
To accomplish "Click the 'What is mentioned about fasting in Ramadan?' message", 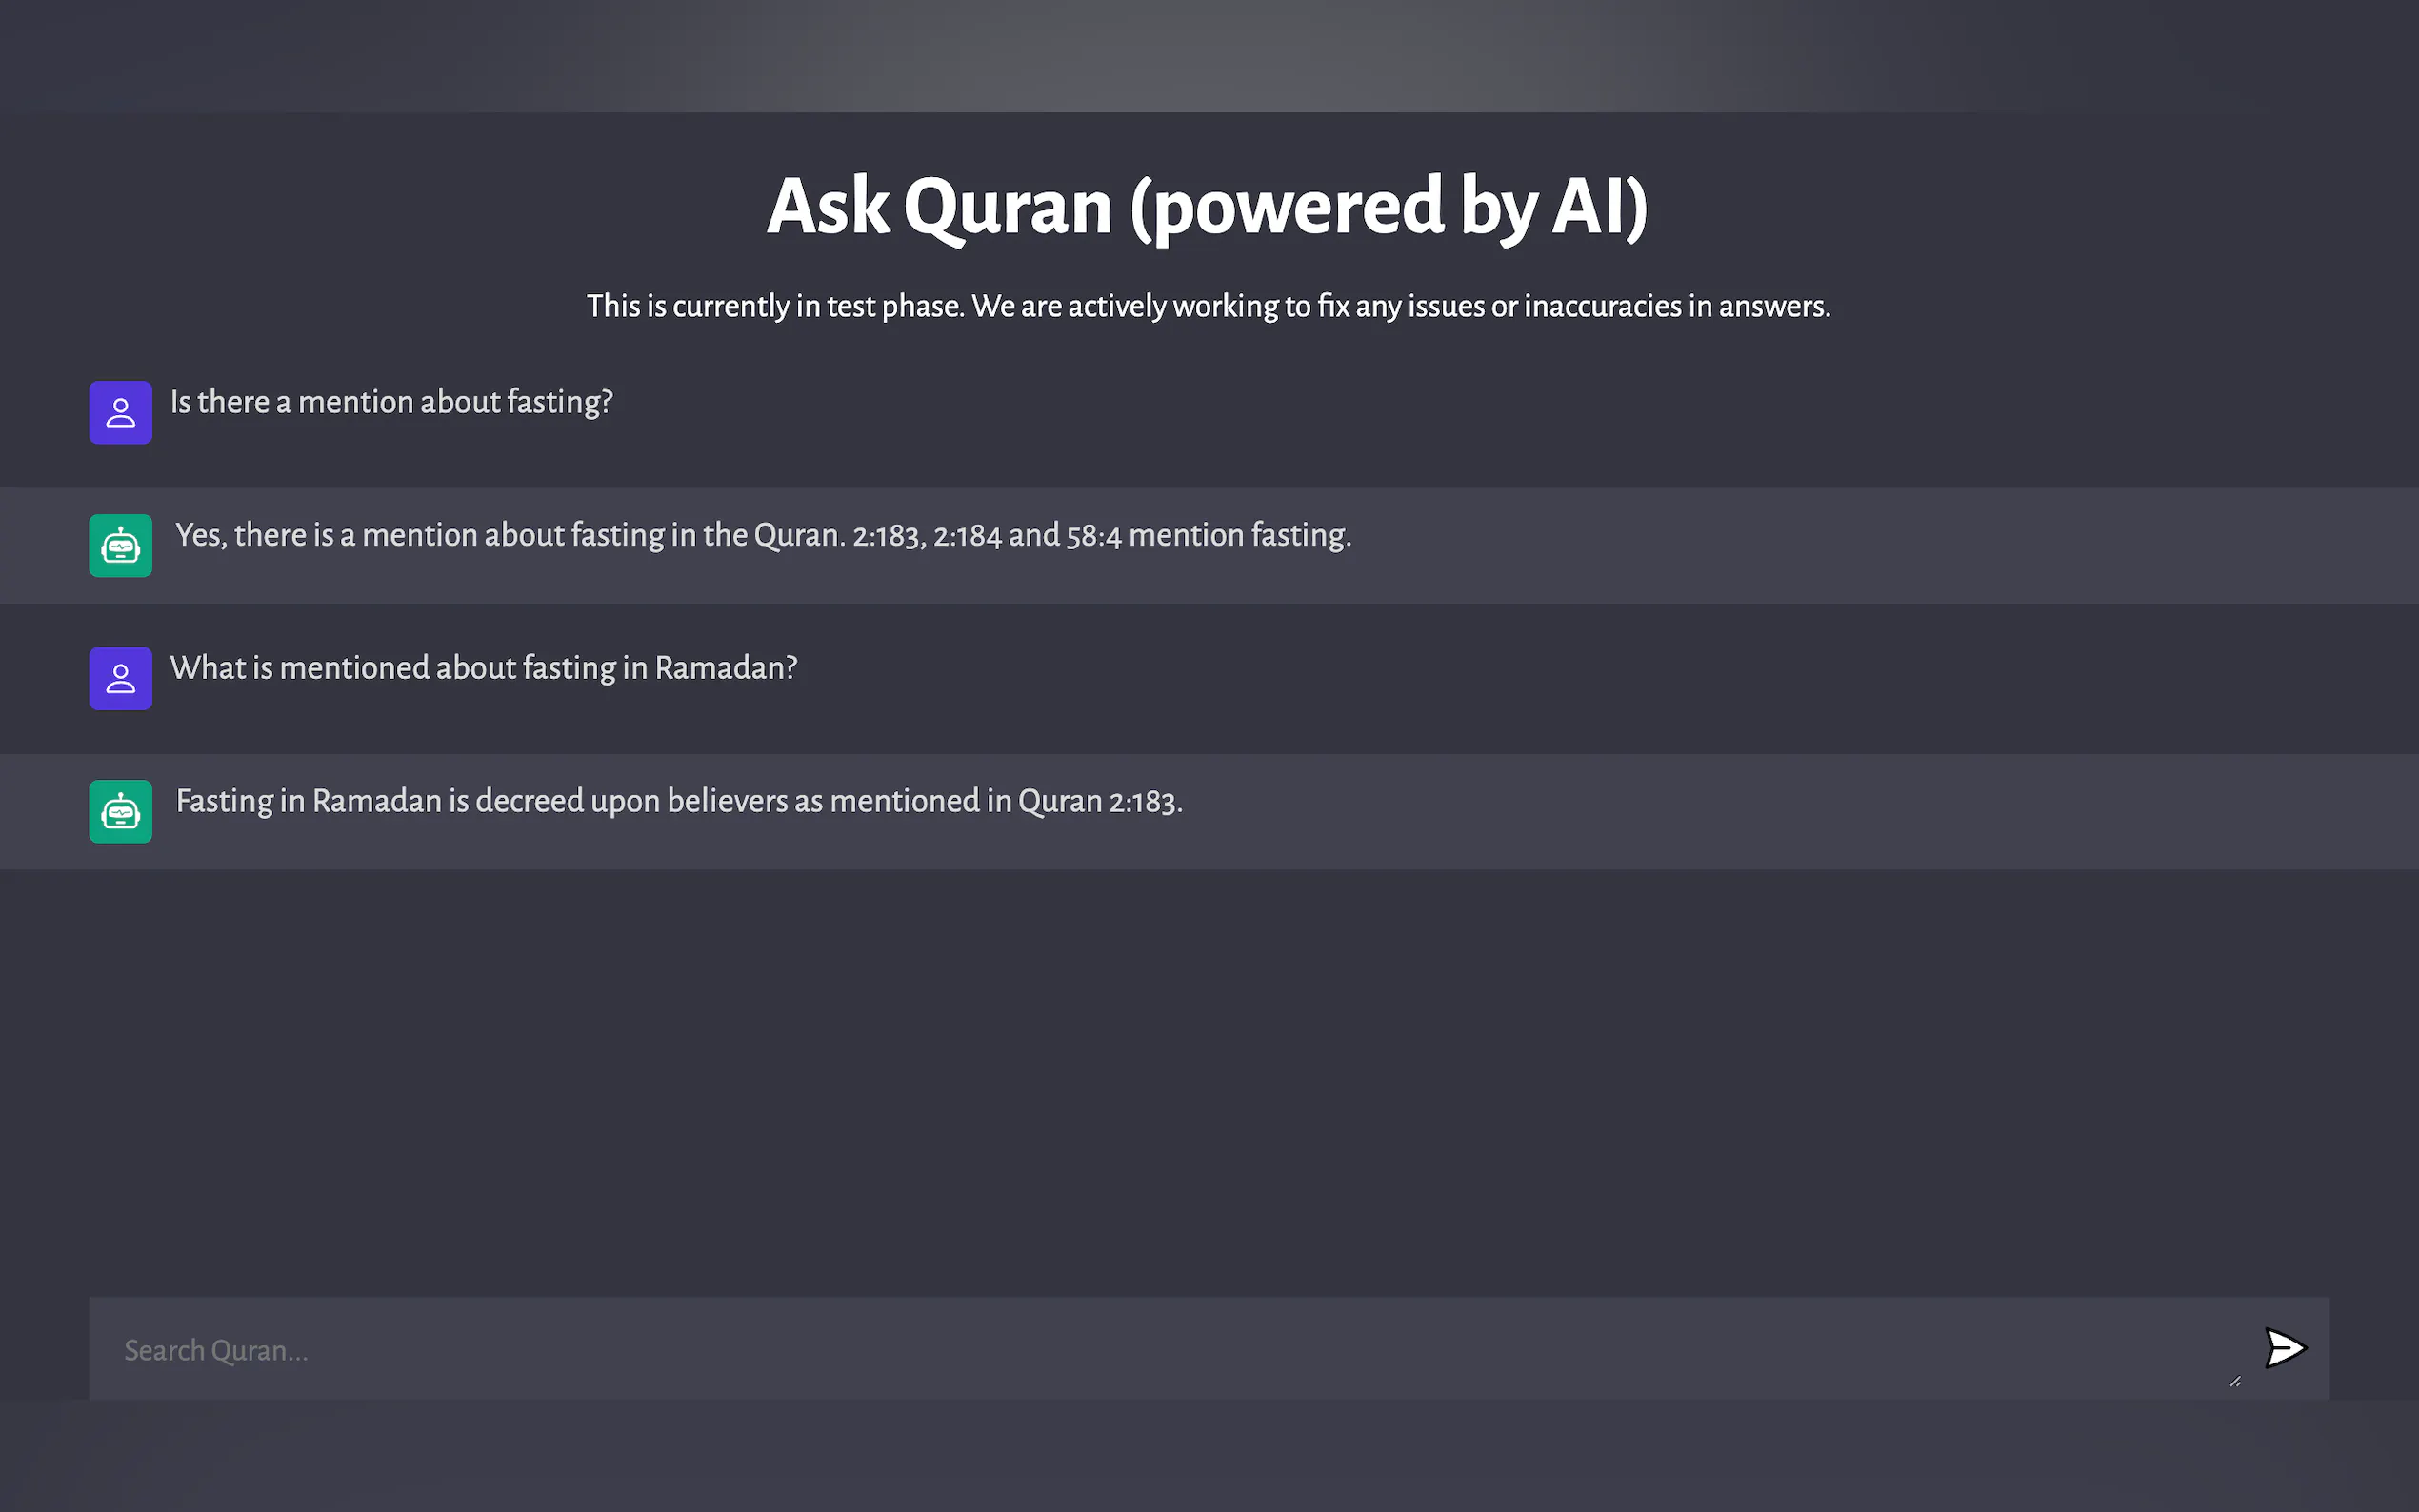I will (x=483, y=668).
